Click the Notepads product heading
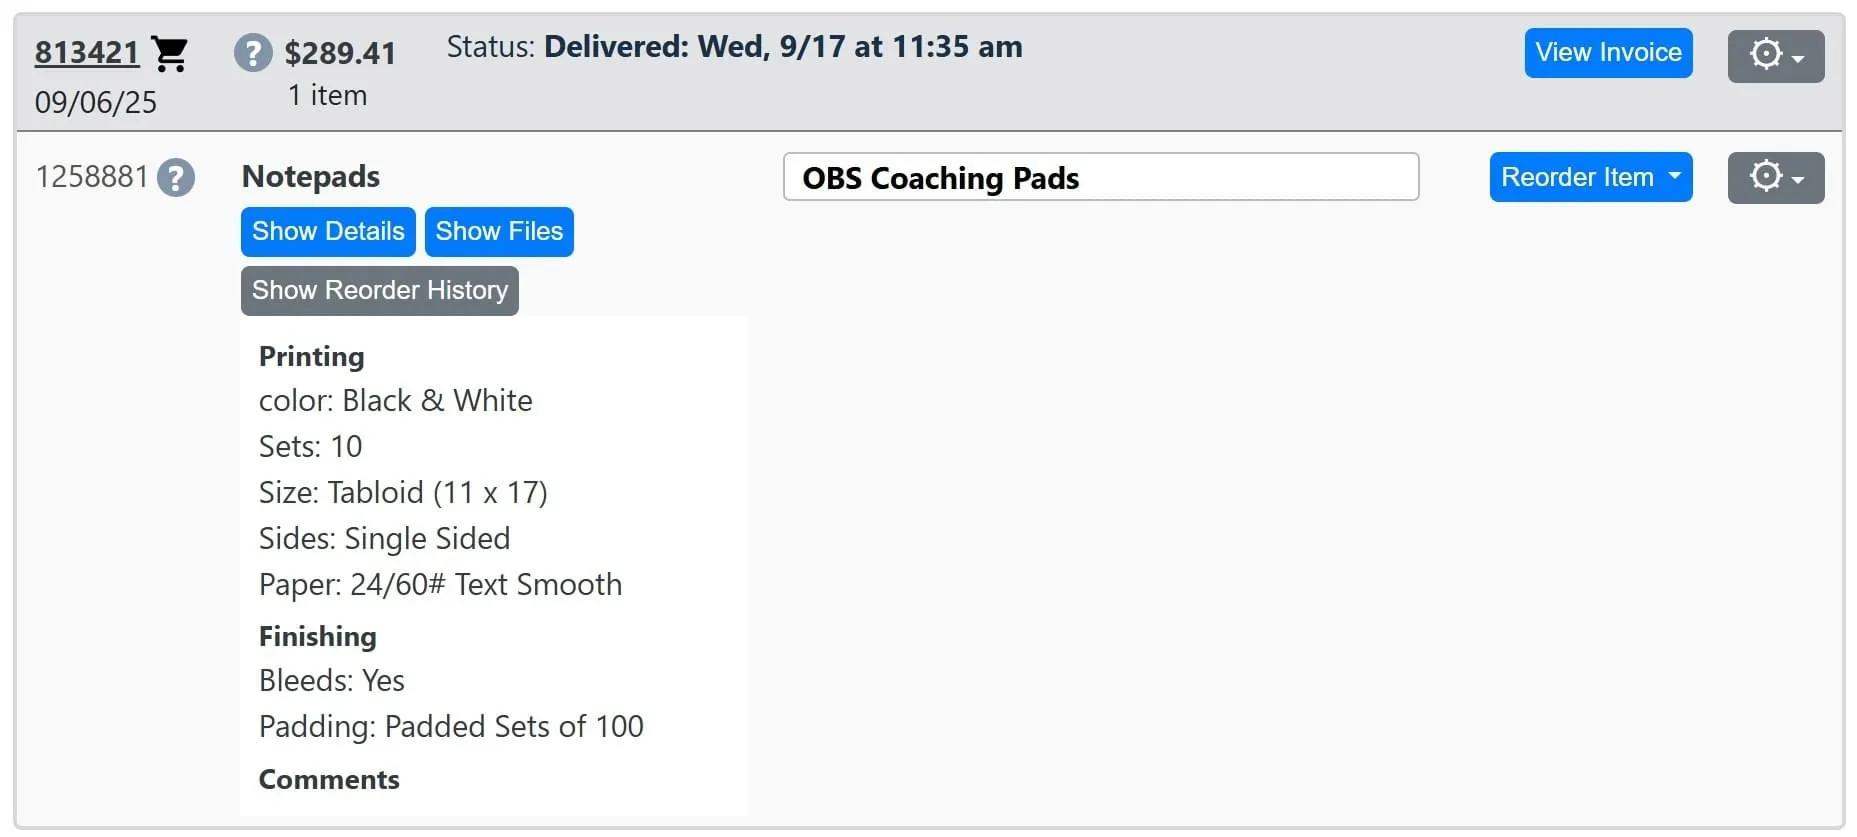Image resolution: width=1857 pixels, height=837 pixels. (311, 177)
